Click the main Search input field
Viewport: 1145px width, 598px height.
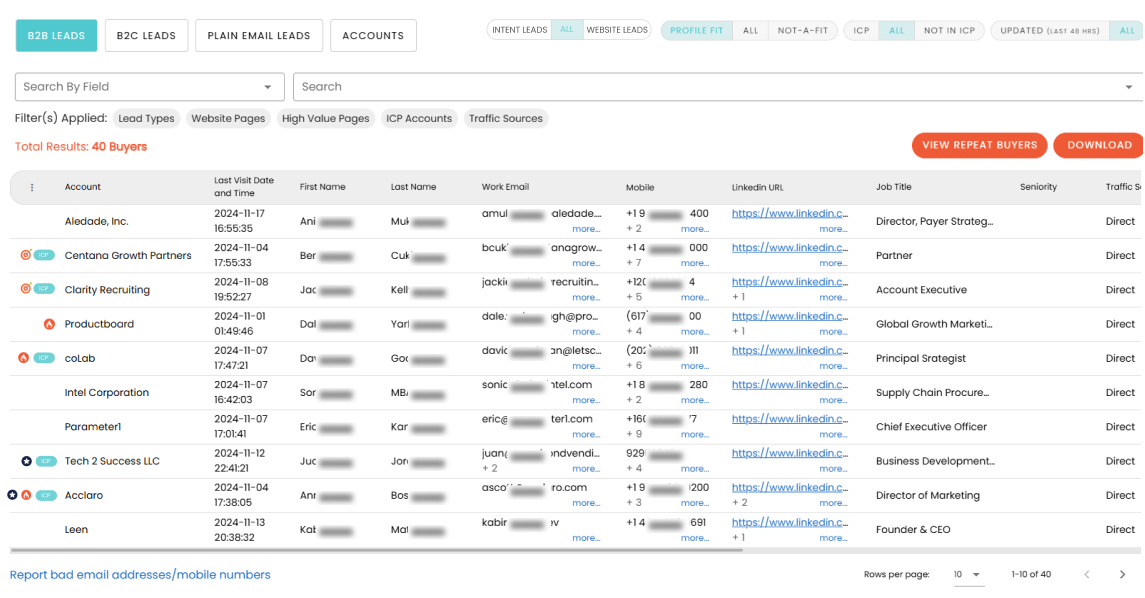(710, 87)
